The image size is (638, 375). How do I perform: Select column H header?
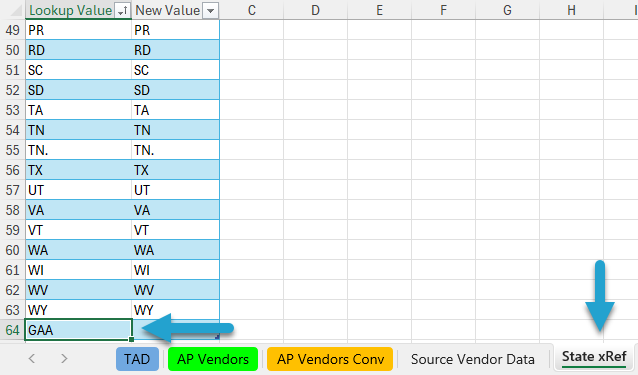[x=571, y=10]
